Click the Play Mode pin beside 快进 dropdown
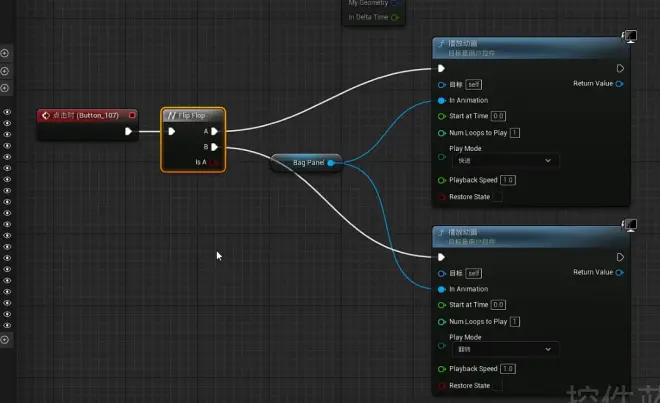Viewport: 660px width, 403px height. tap(442, 157)
